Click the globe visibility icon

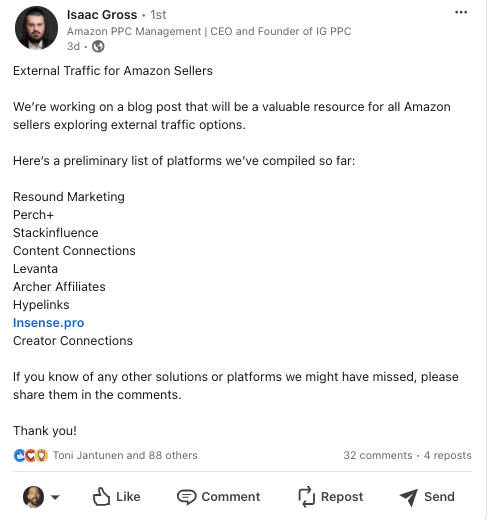98,46
